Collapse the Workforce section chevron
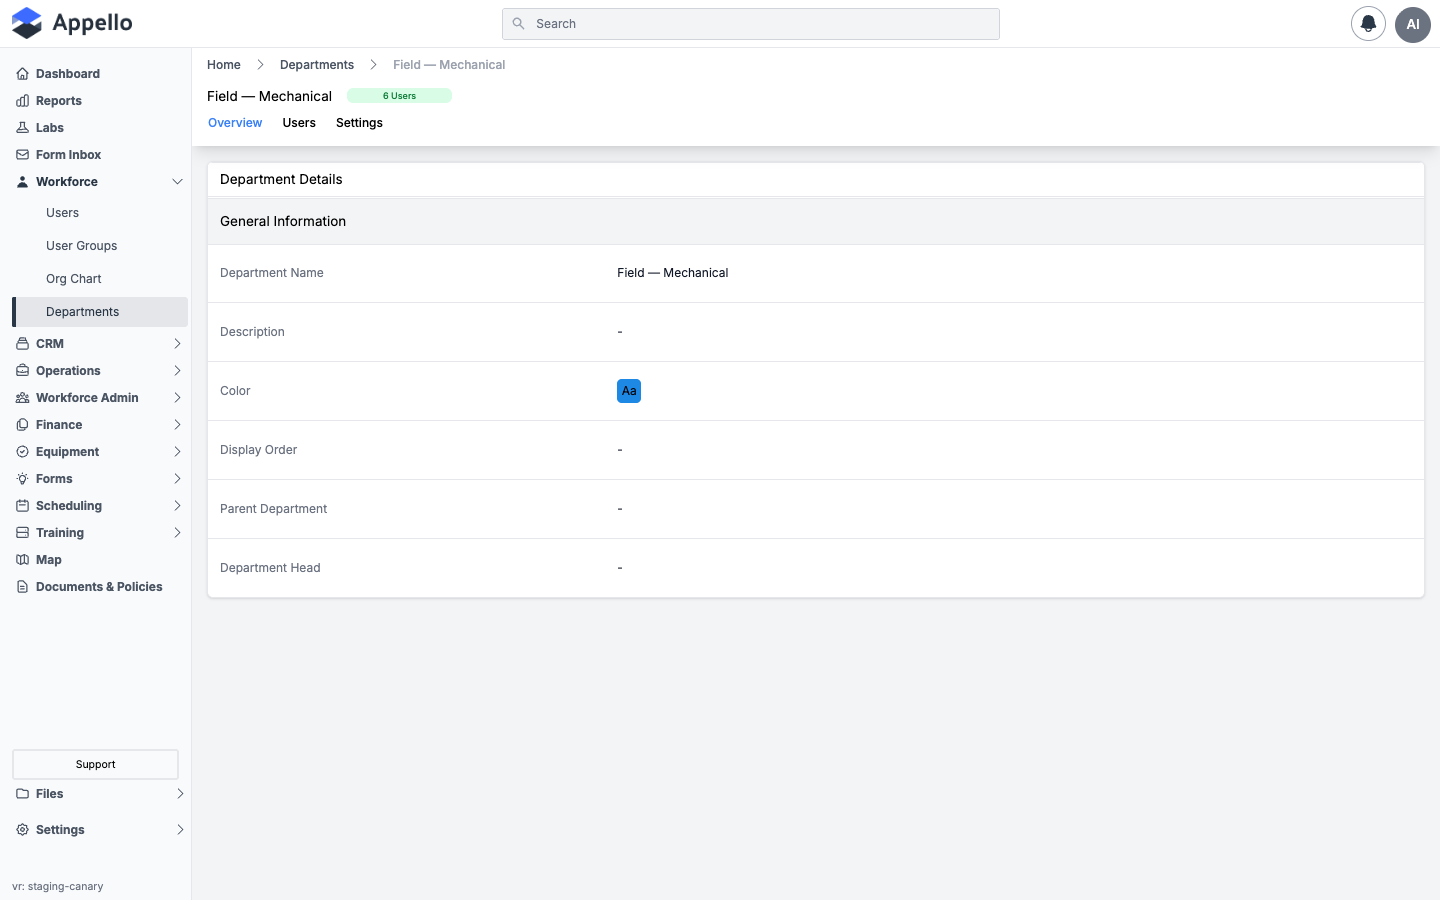 177,182
